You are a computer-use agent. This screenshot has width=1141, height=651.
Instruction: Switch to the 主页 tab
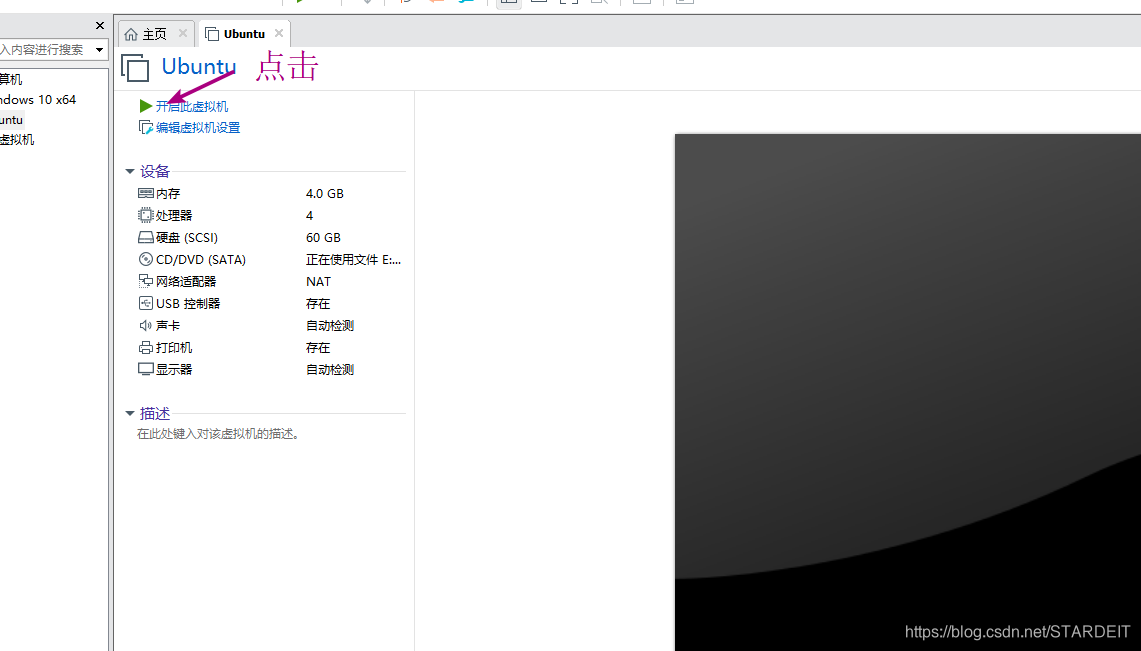pyautogui.click(x=156, y=33)
